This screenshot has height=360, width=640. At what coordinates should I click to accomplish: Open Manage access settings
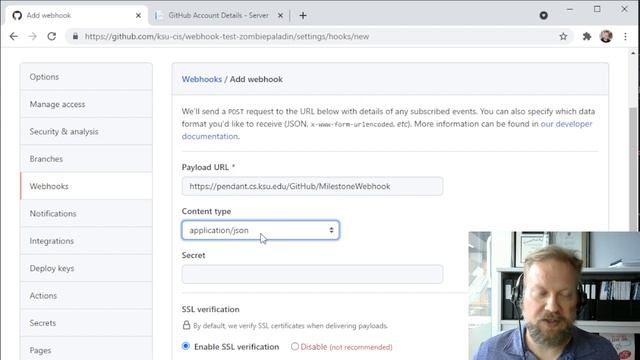(86, 104)
